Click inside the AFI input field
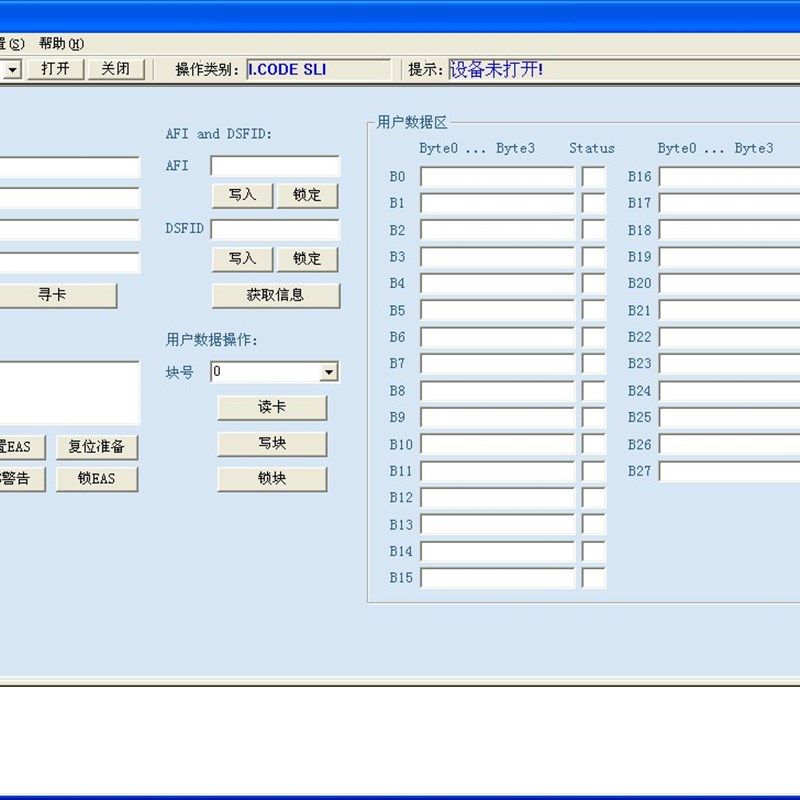The height and width of the screenshot is (800, 800). (273, 166)
